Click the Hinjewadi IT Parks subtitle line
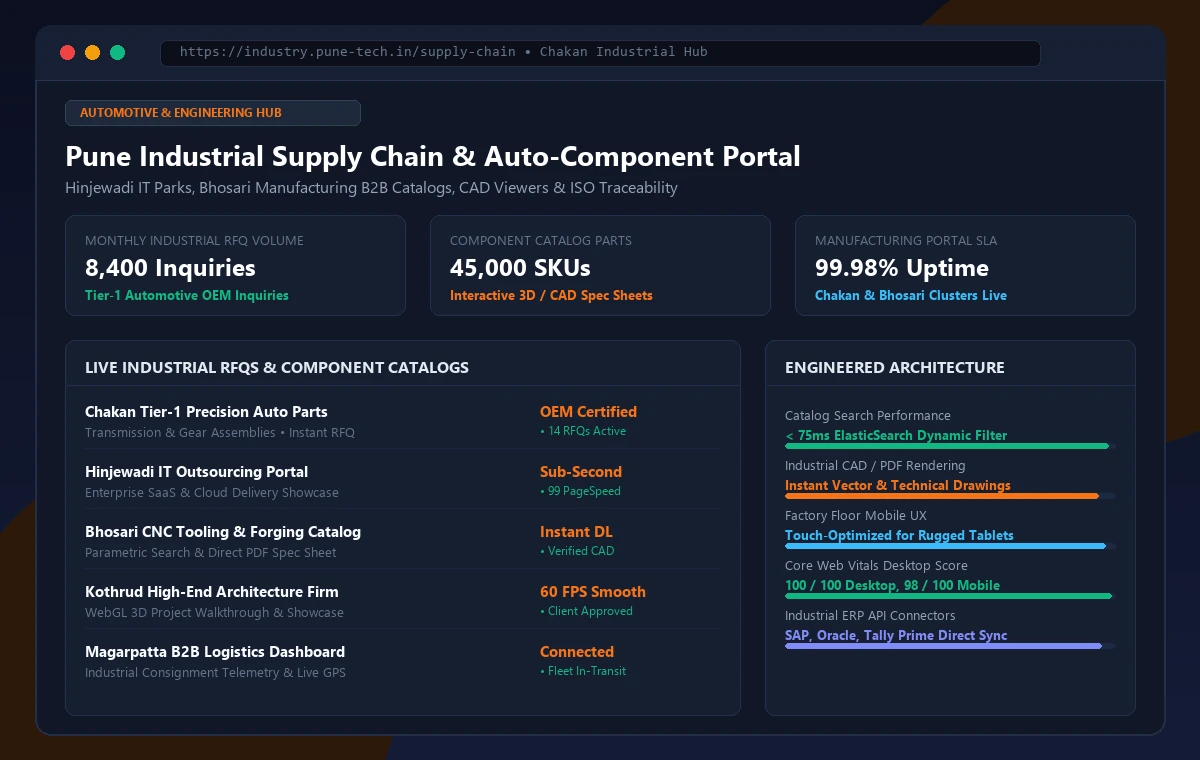 371,188
